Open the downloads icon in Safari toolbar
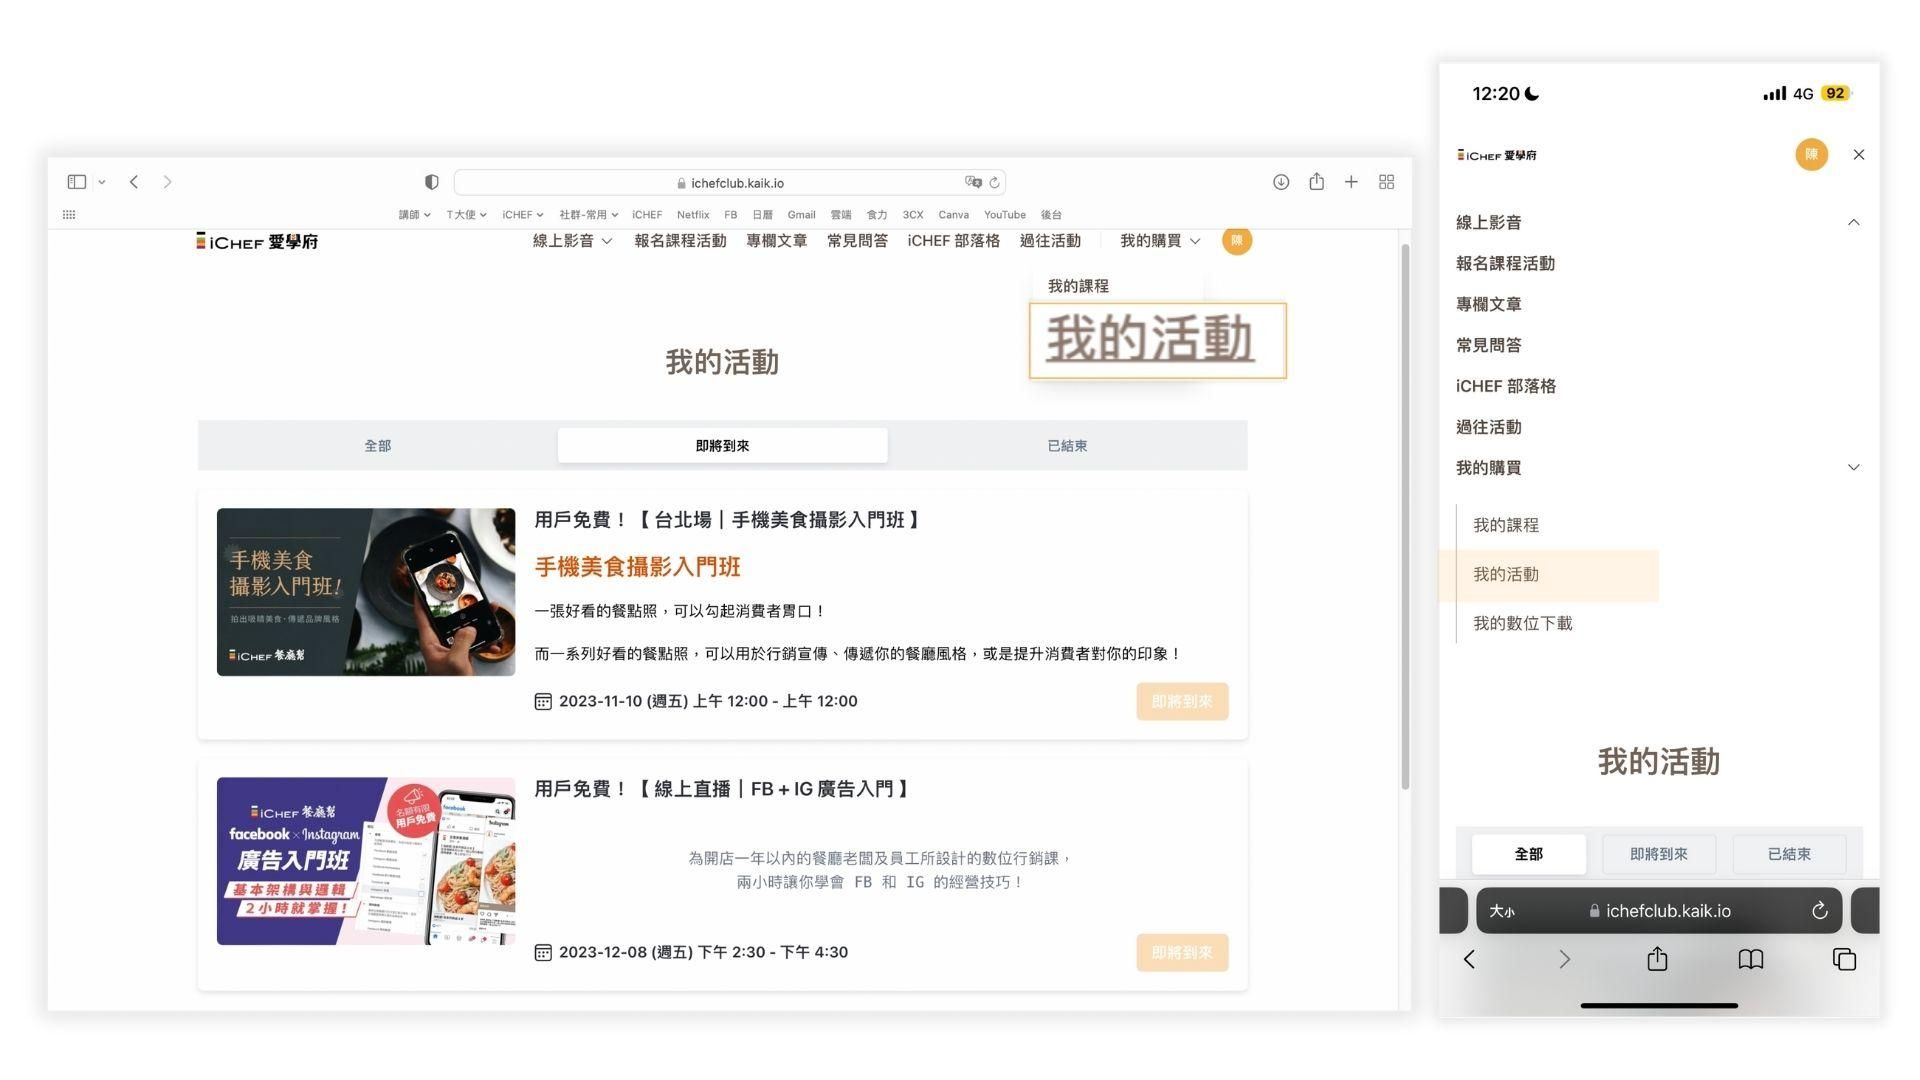Viewport: 1920px width, 1080px height. 1280,182
